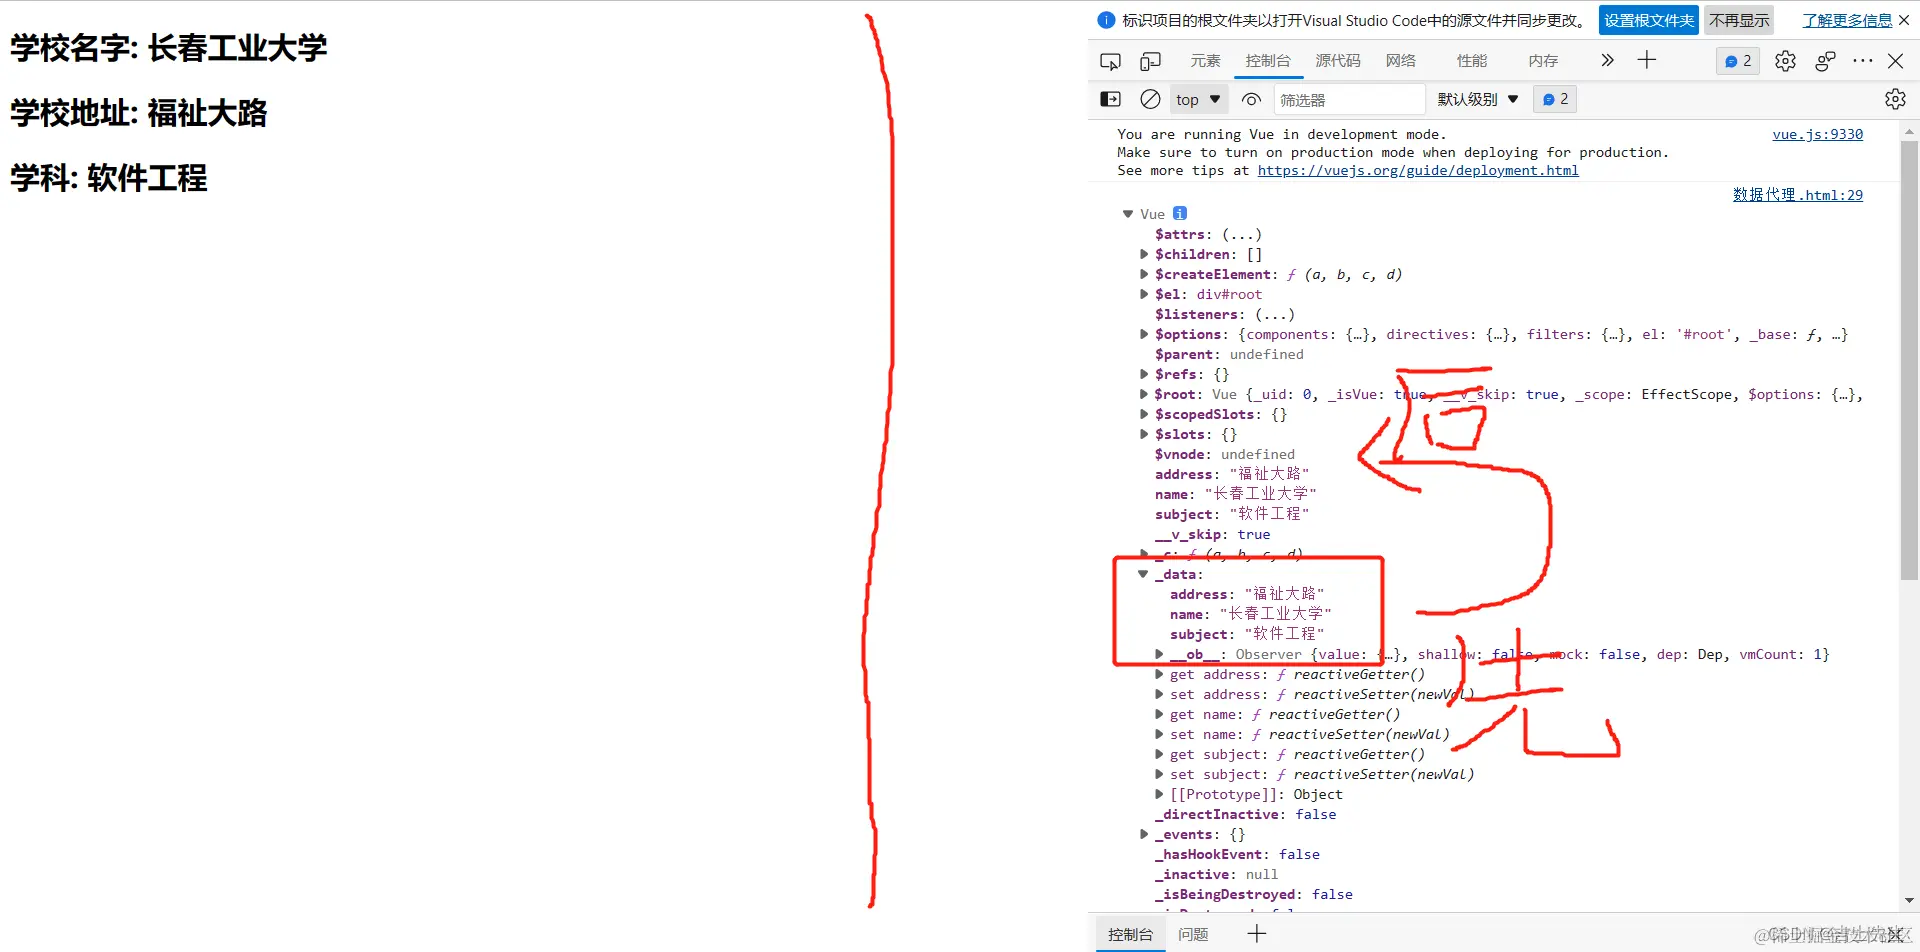Create a live expression with eye icon

pyautogui.click(x=1251, y=99)
